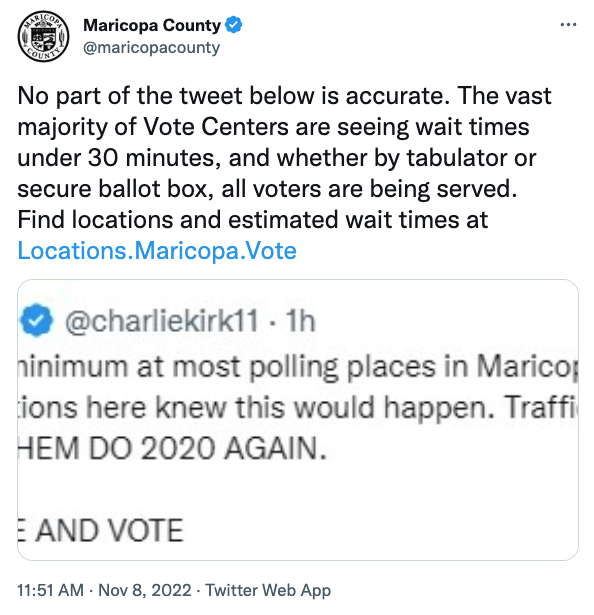594x615 pixels.
Task: Click the blue verified badge beside Maricopa County
Action: click(x=233, y=25)
